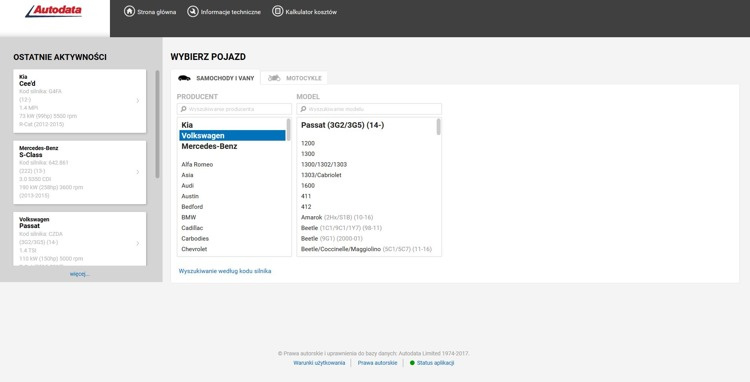Viewport: 750px width, 382px height.
Task: Click the home icon beside Strona główna
Action: [x=129, y=11]
